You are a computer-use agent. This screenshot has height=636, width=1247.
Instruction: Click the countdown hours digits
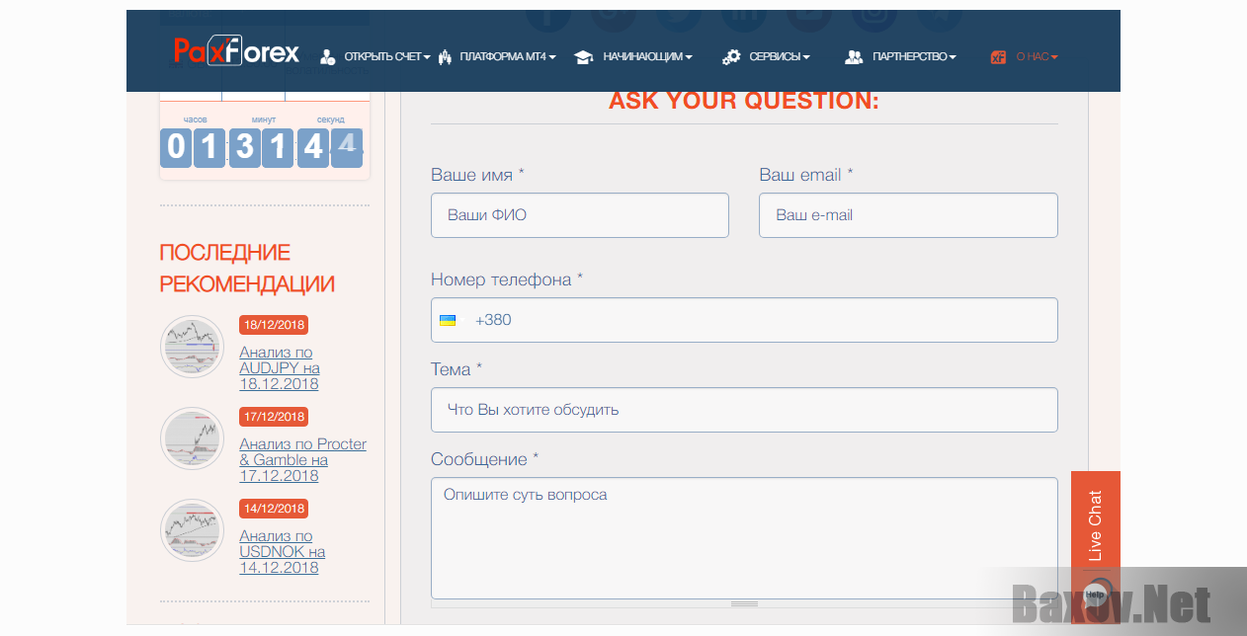pyautogui.click(x=192, y=147)
